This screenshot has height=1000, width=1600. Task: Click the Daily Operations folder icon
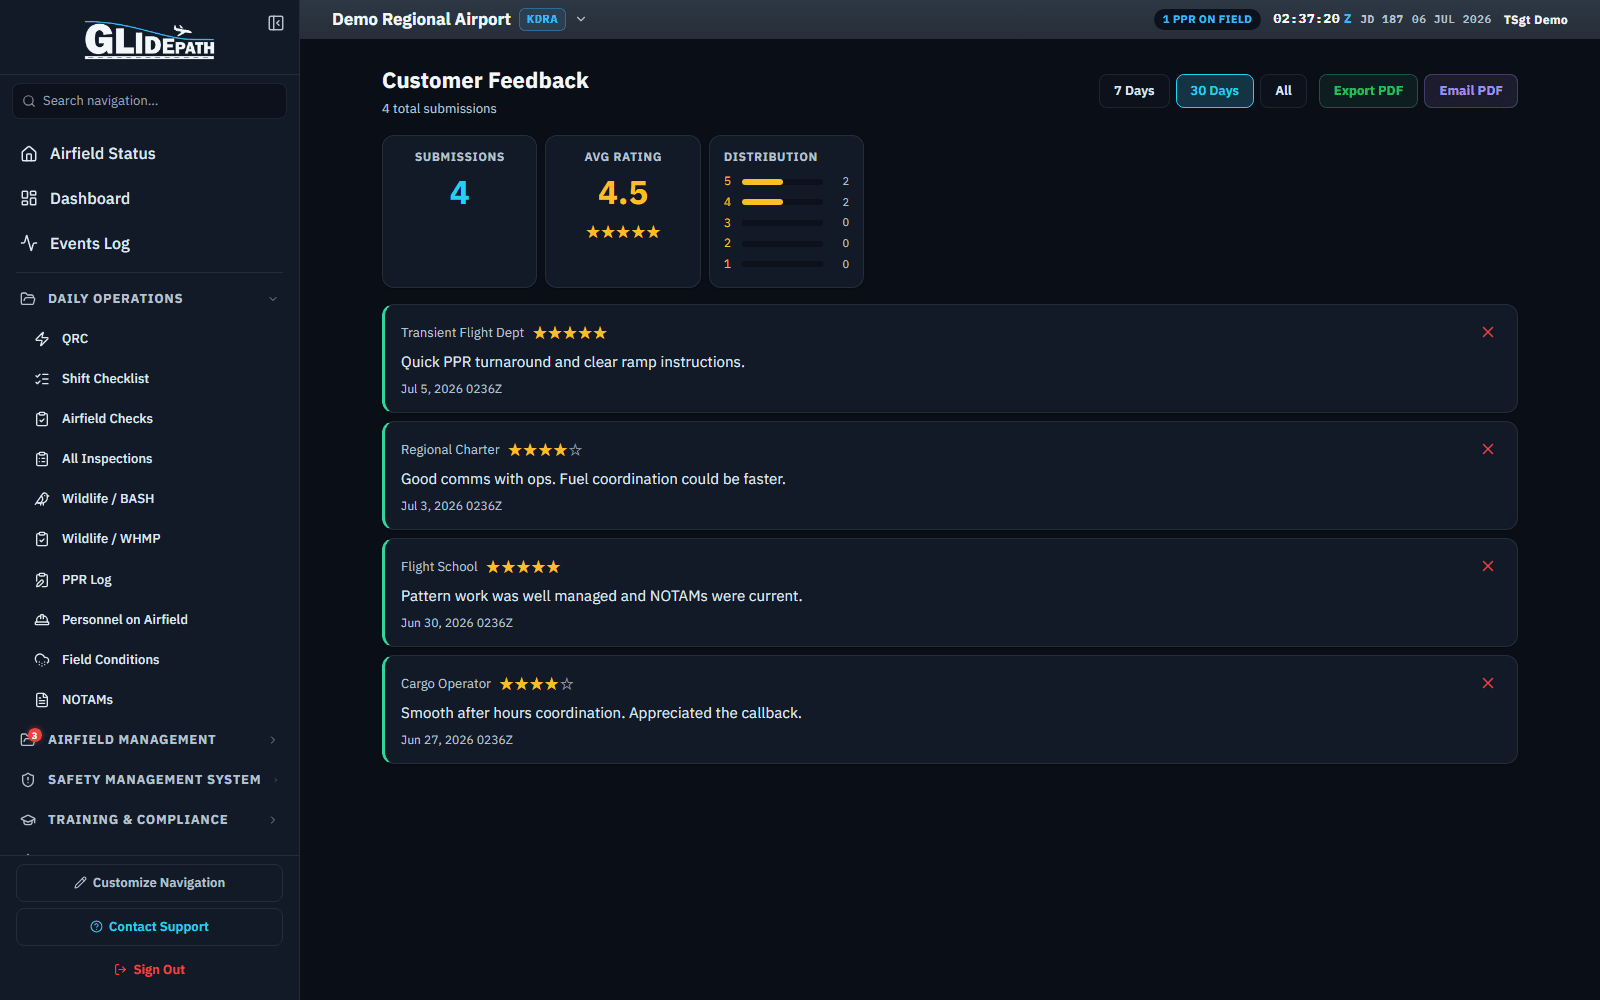pos(28,299)
